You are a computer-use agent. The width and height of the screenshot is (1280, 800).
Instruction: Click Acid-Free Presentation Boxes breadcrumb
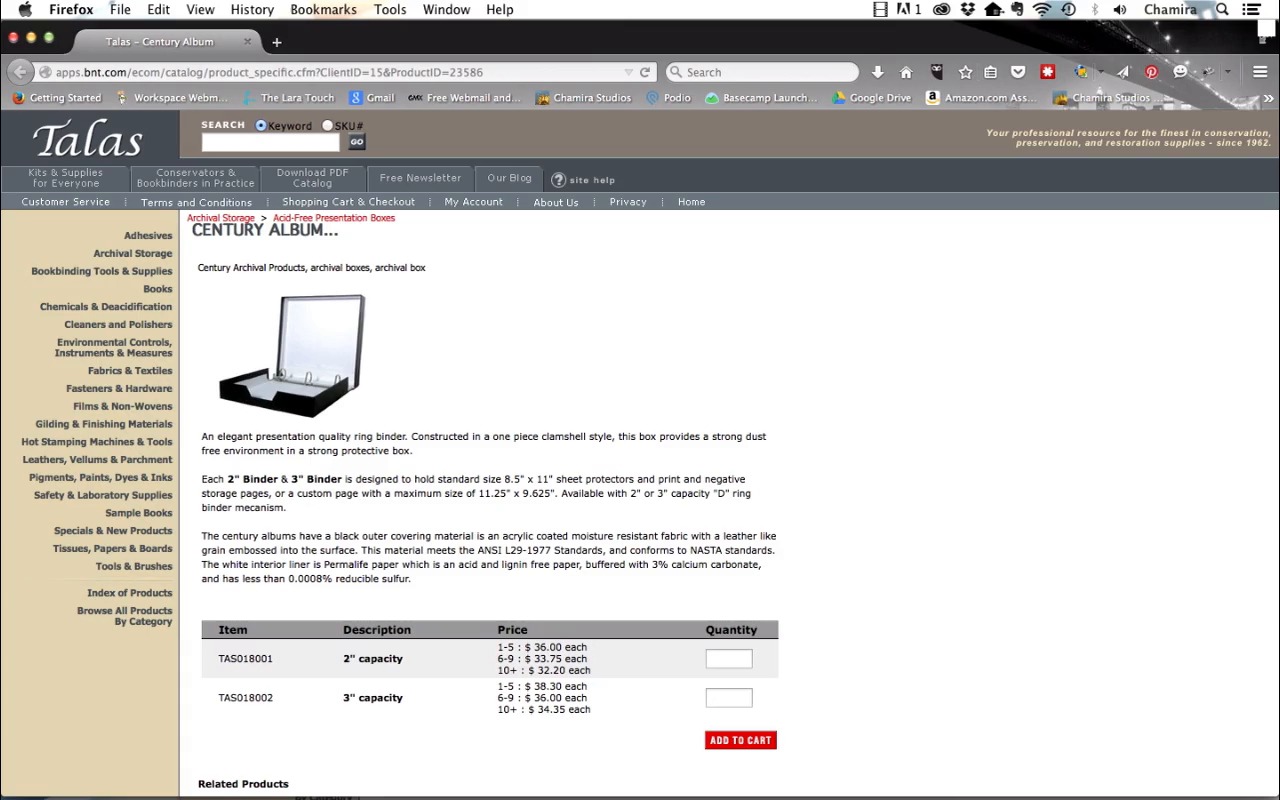pos(334,218)
